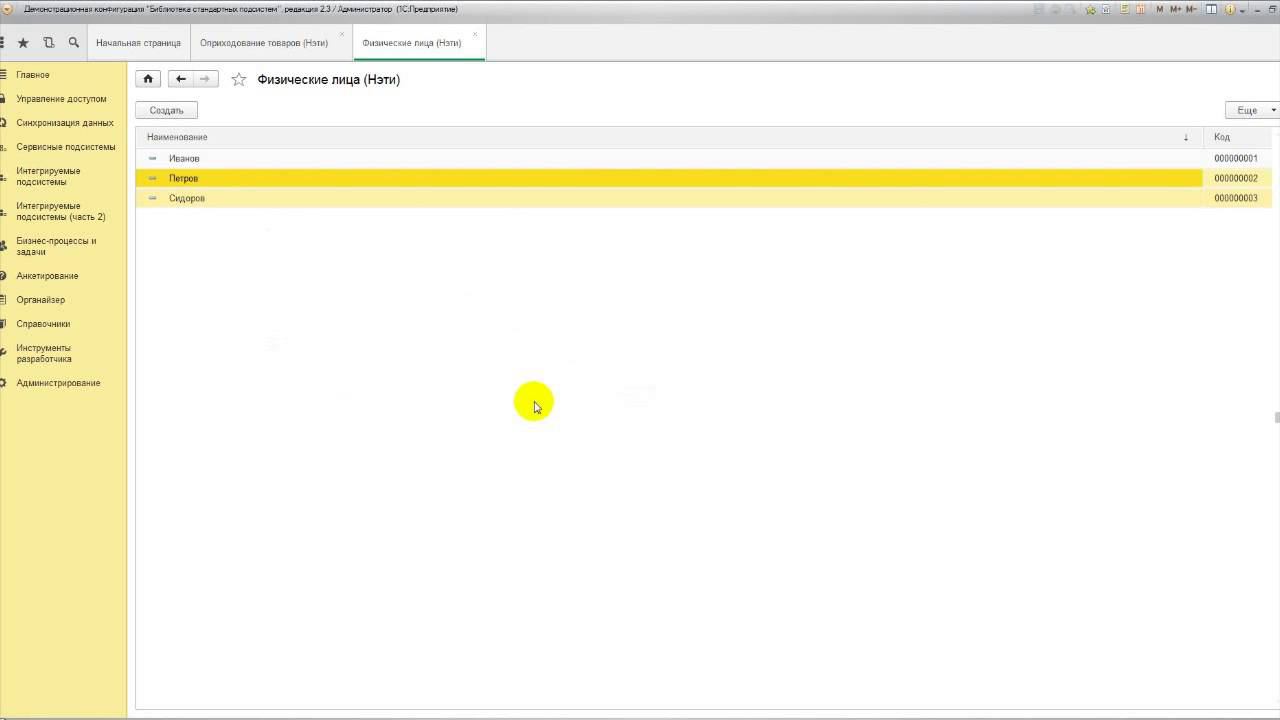Image resolution: width=1280 pixels, height=720 pixels.
Task: Click the row icon beside Иванов
Action: 153,158
